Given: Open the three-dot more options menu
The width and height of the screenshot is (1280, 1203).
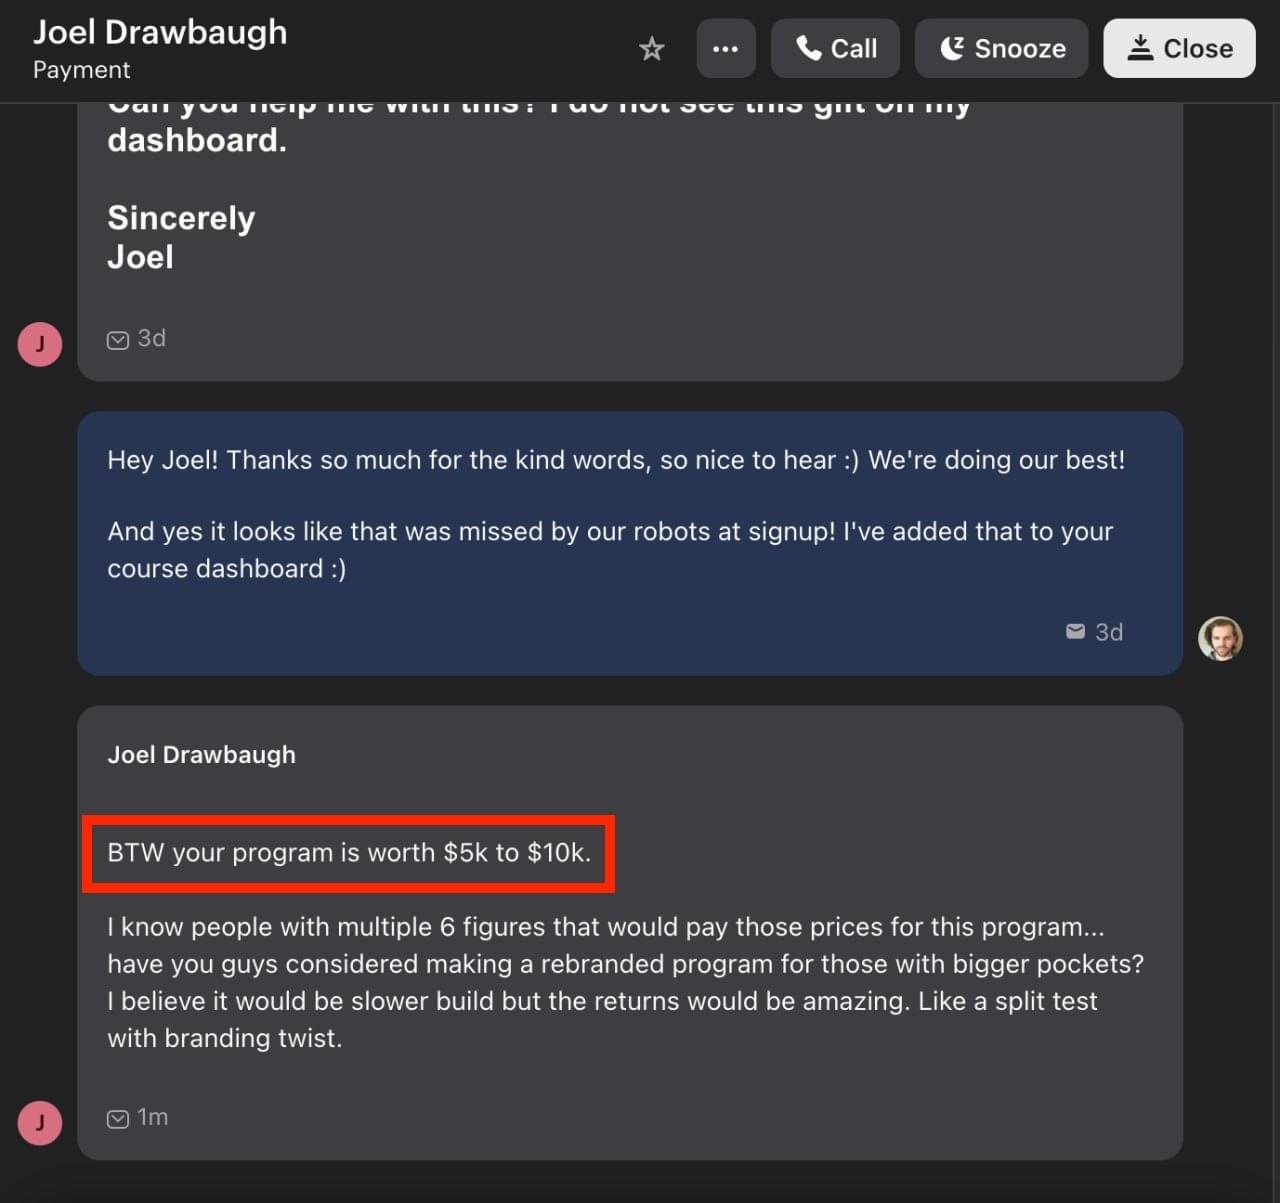Looking at the screenshot, I should pyautogui.click(x=725, y=49).
